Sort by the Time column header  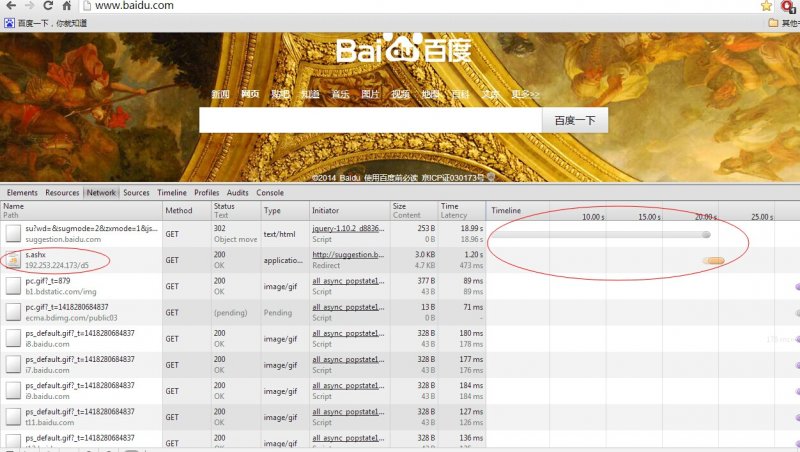pyautogui.click(x=461, y=210)
